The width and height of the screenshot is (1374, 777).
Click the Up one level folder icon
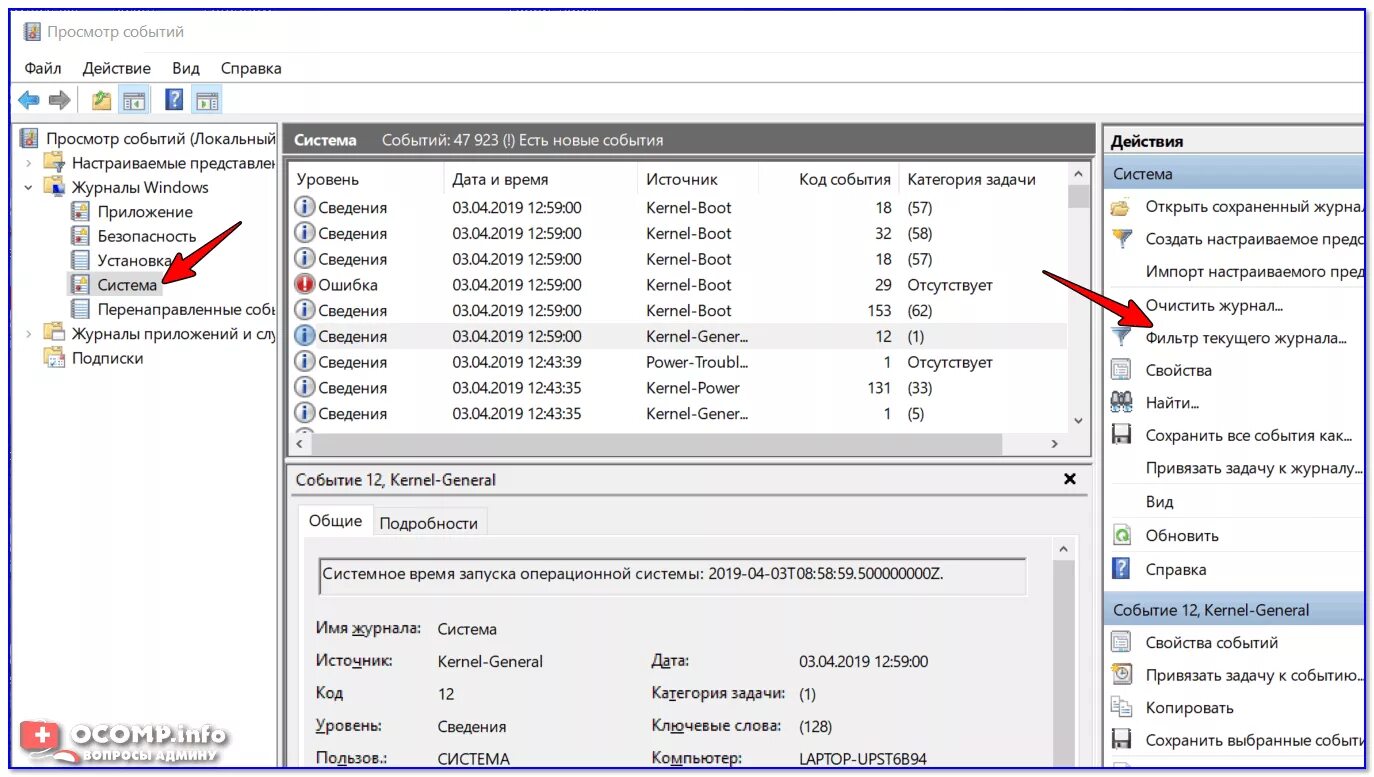tap(101, 100)
